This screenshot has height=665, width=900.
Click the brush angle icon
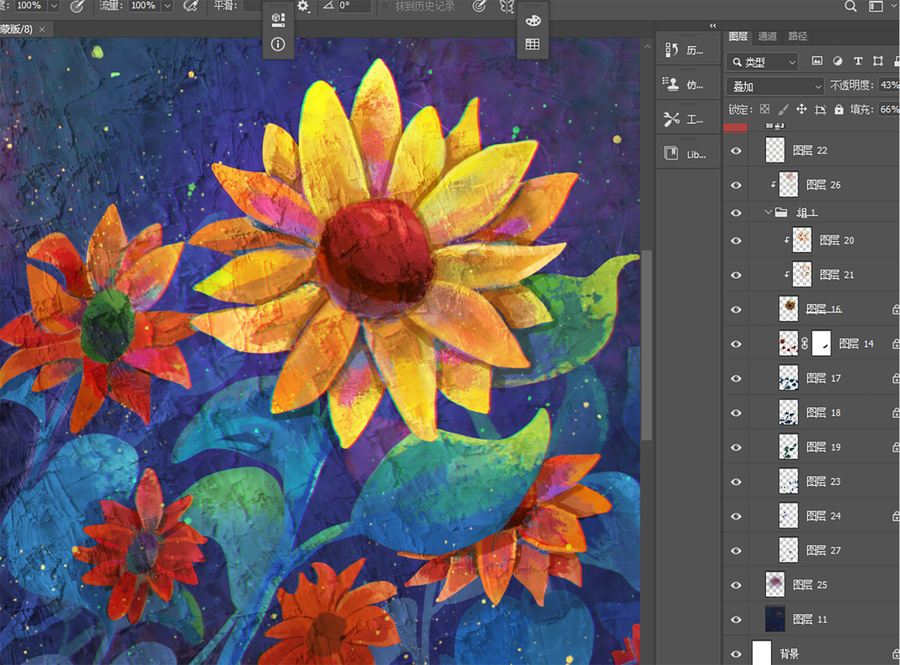(328, 6)
